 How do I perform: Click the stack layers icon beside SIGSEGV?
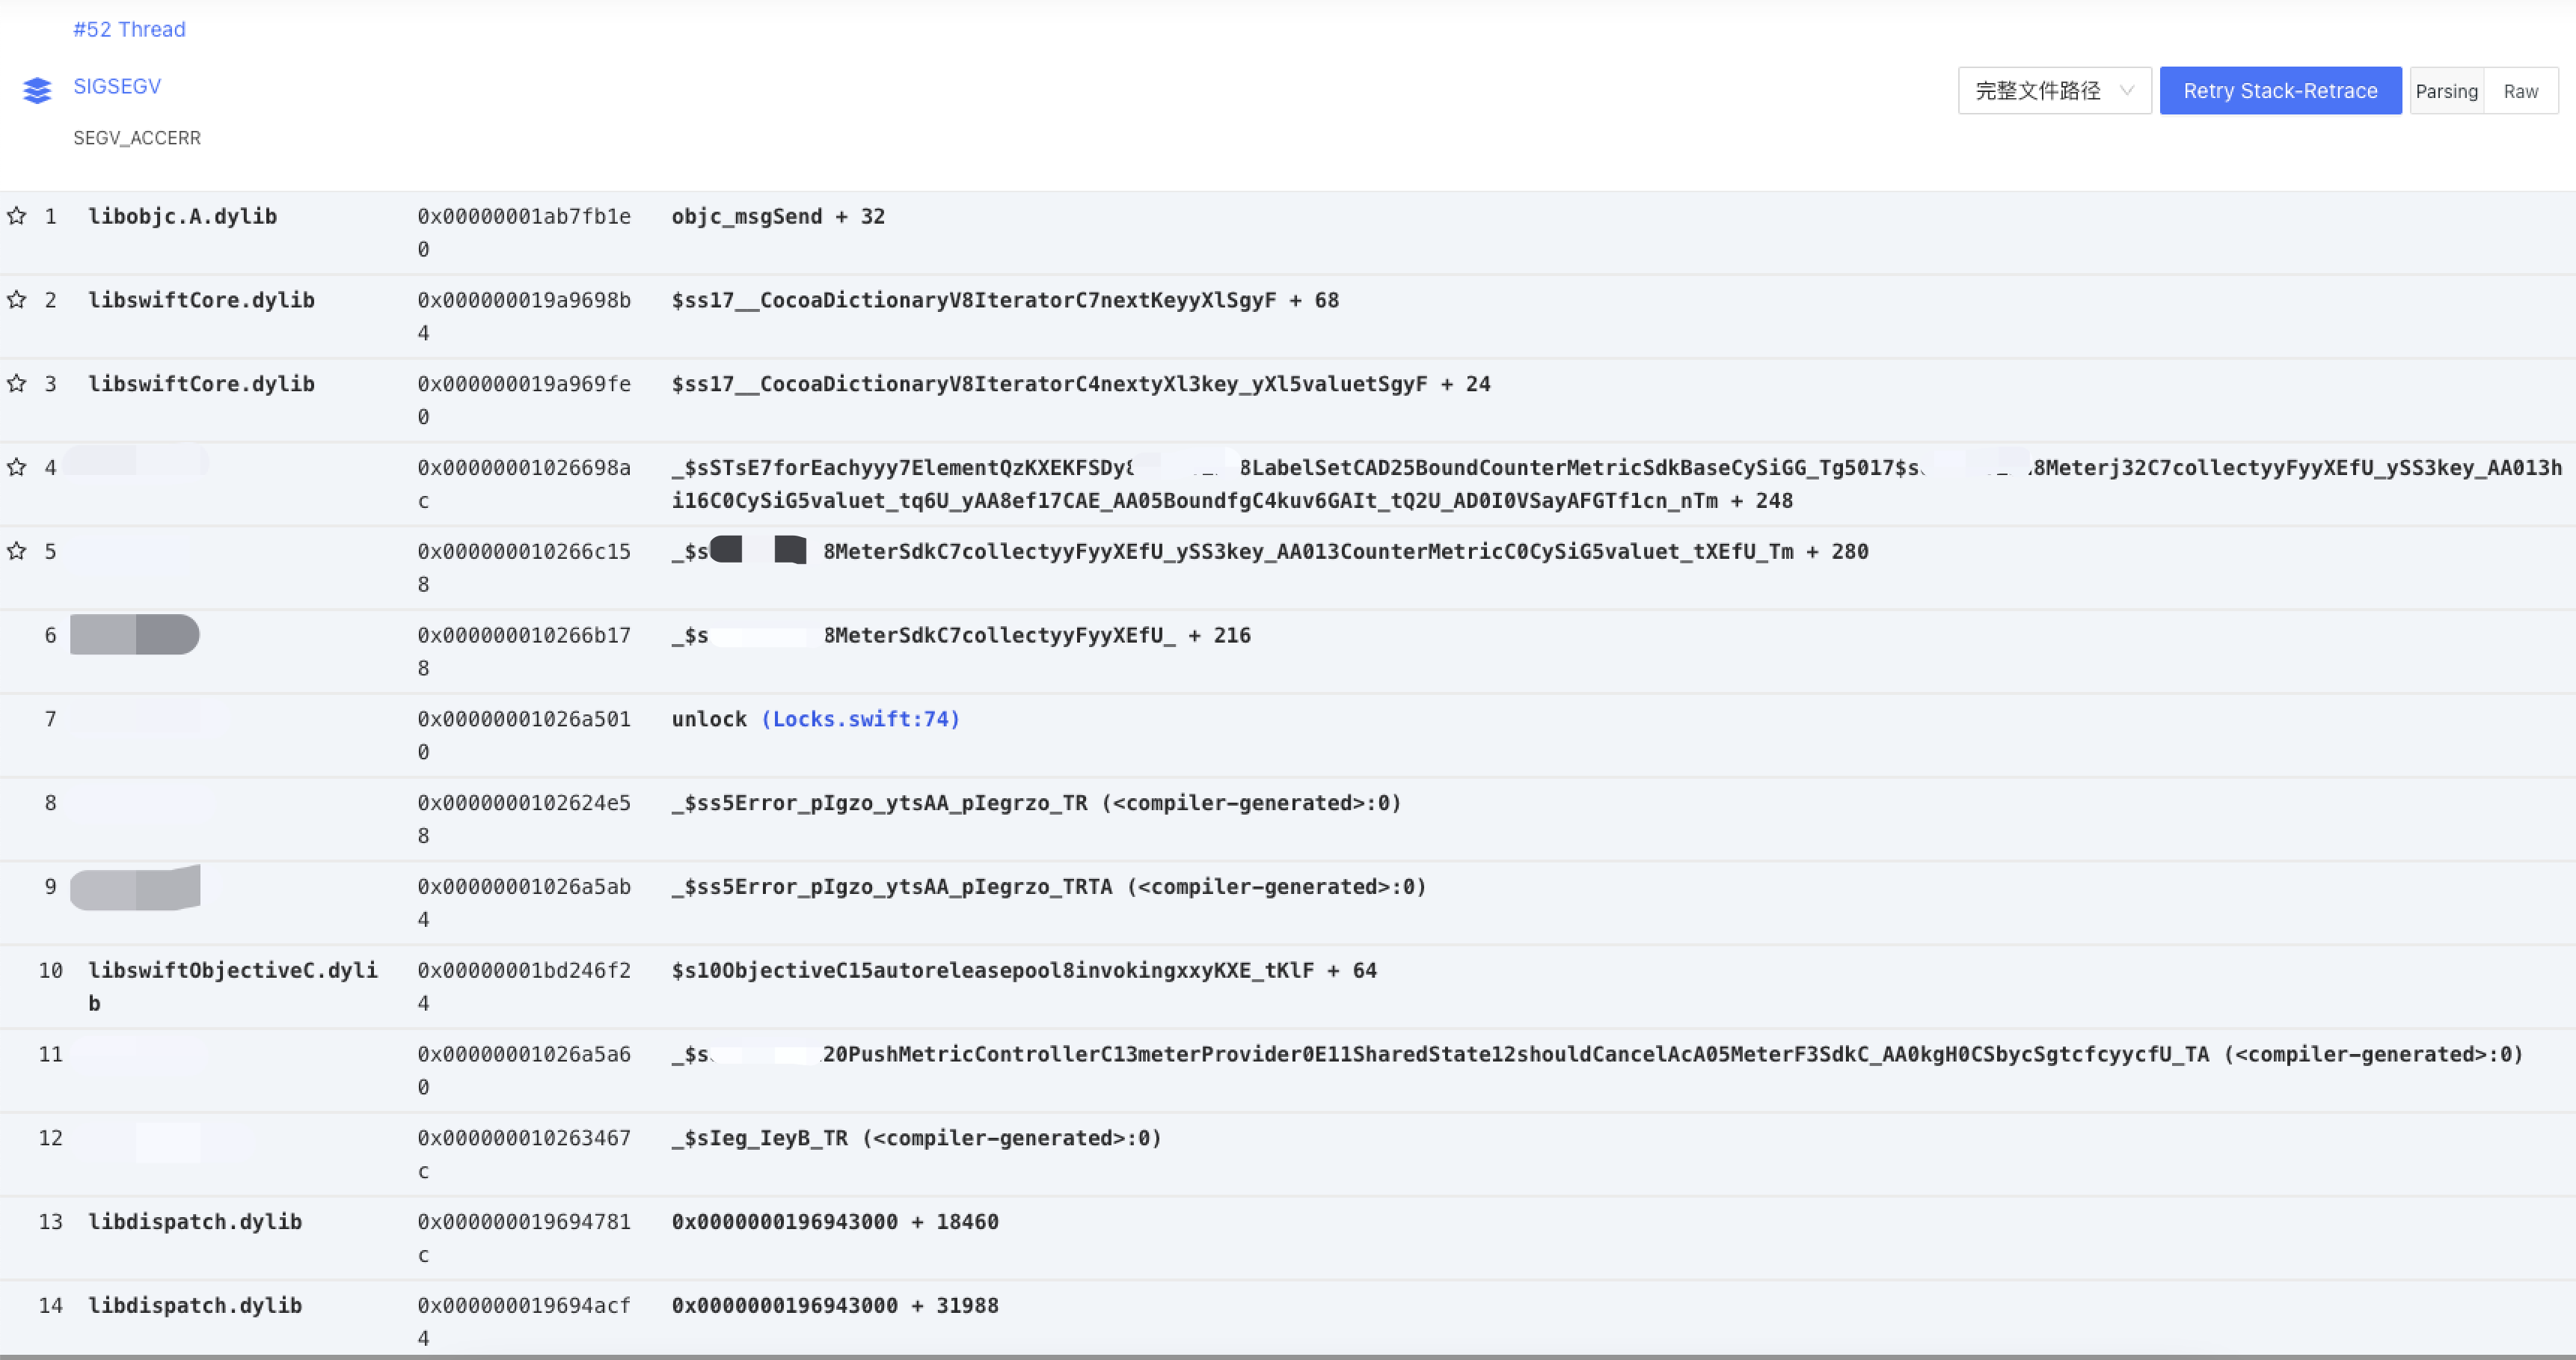pos(37,90)
